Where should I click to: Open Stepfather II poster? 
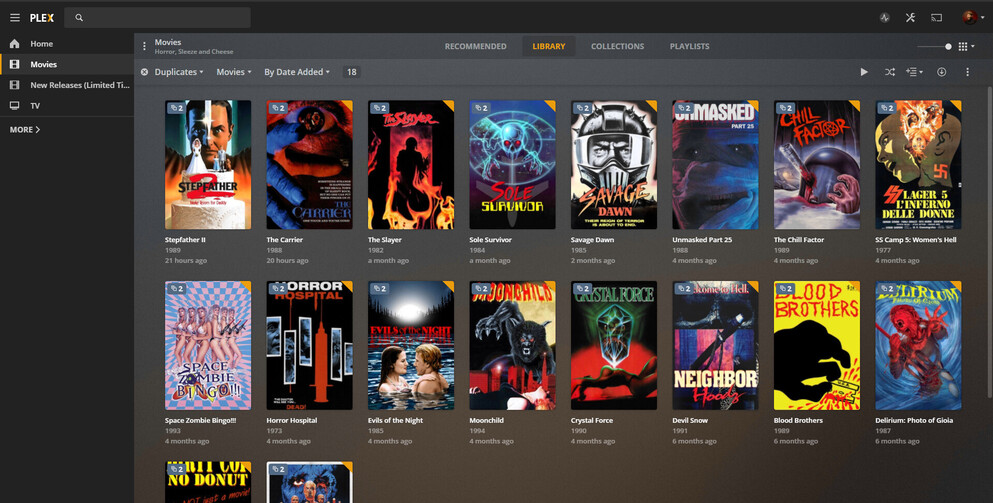coord(208,165)
